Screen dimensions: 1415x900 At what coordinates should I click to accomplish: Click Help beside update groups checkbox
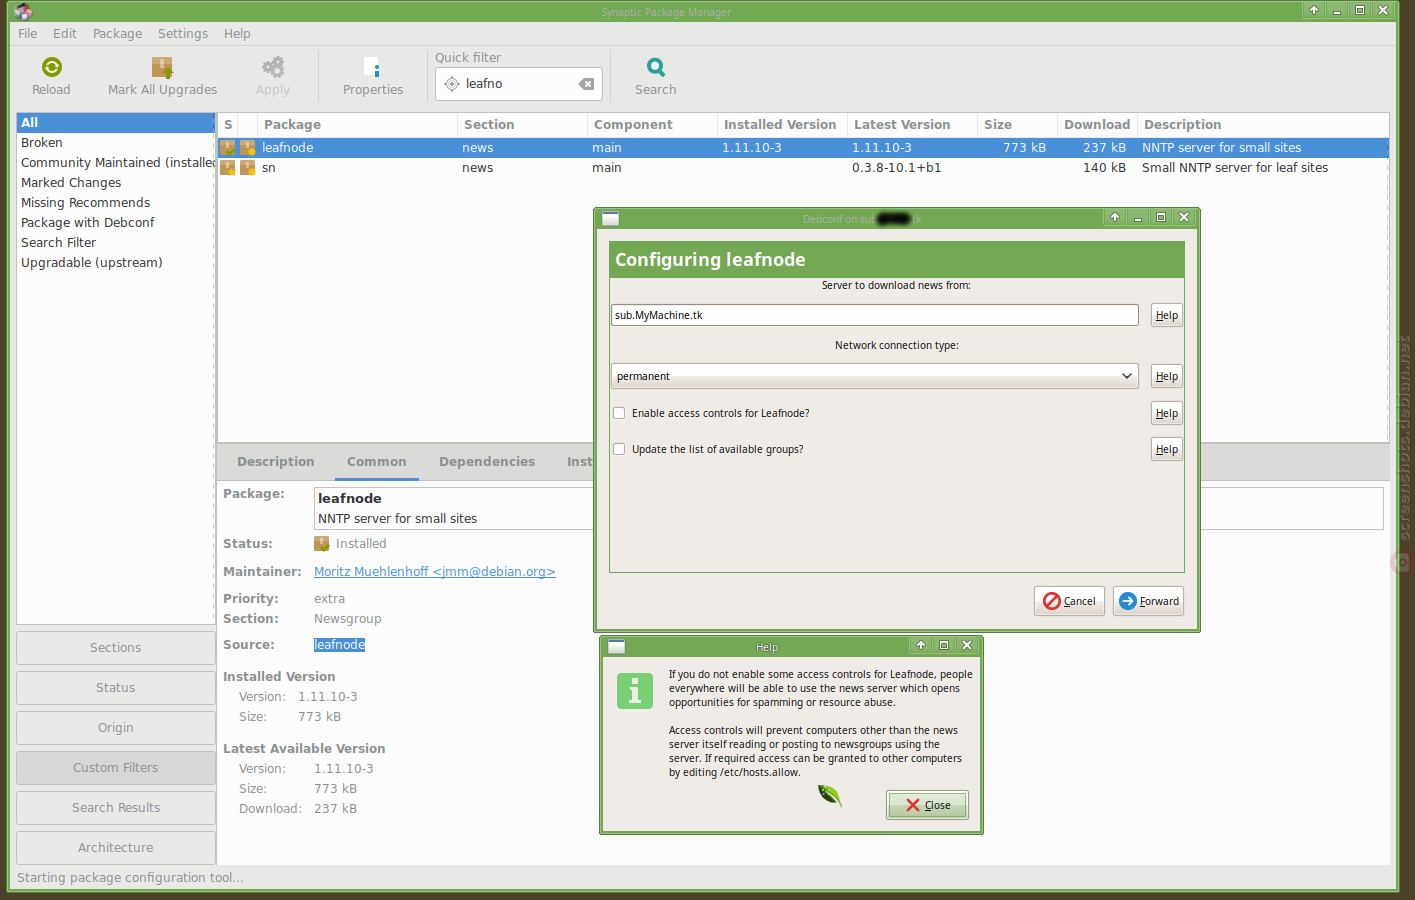click(x=1167, y=449)
